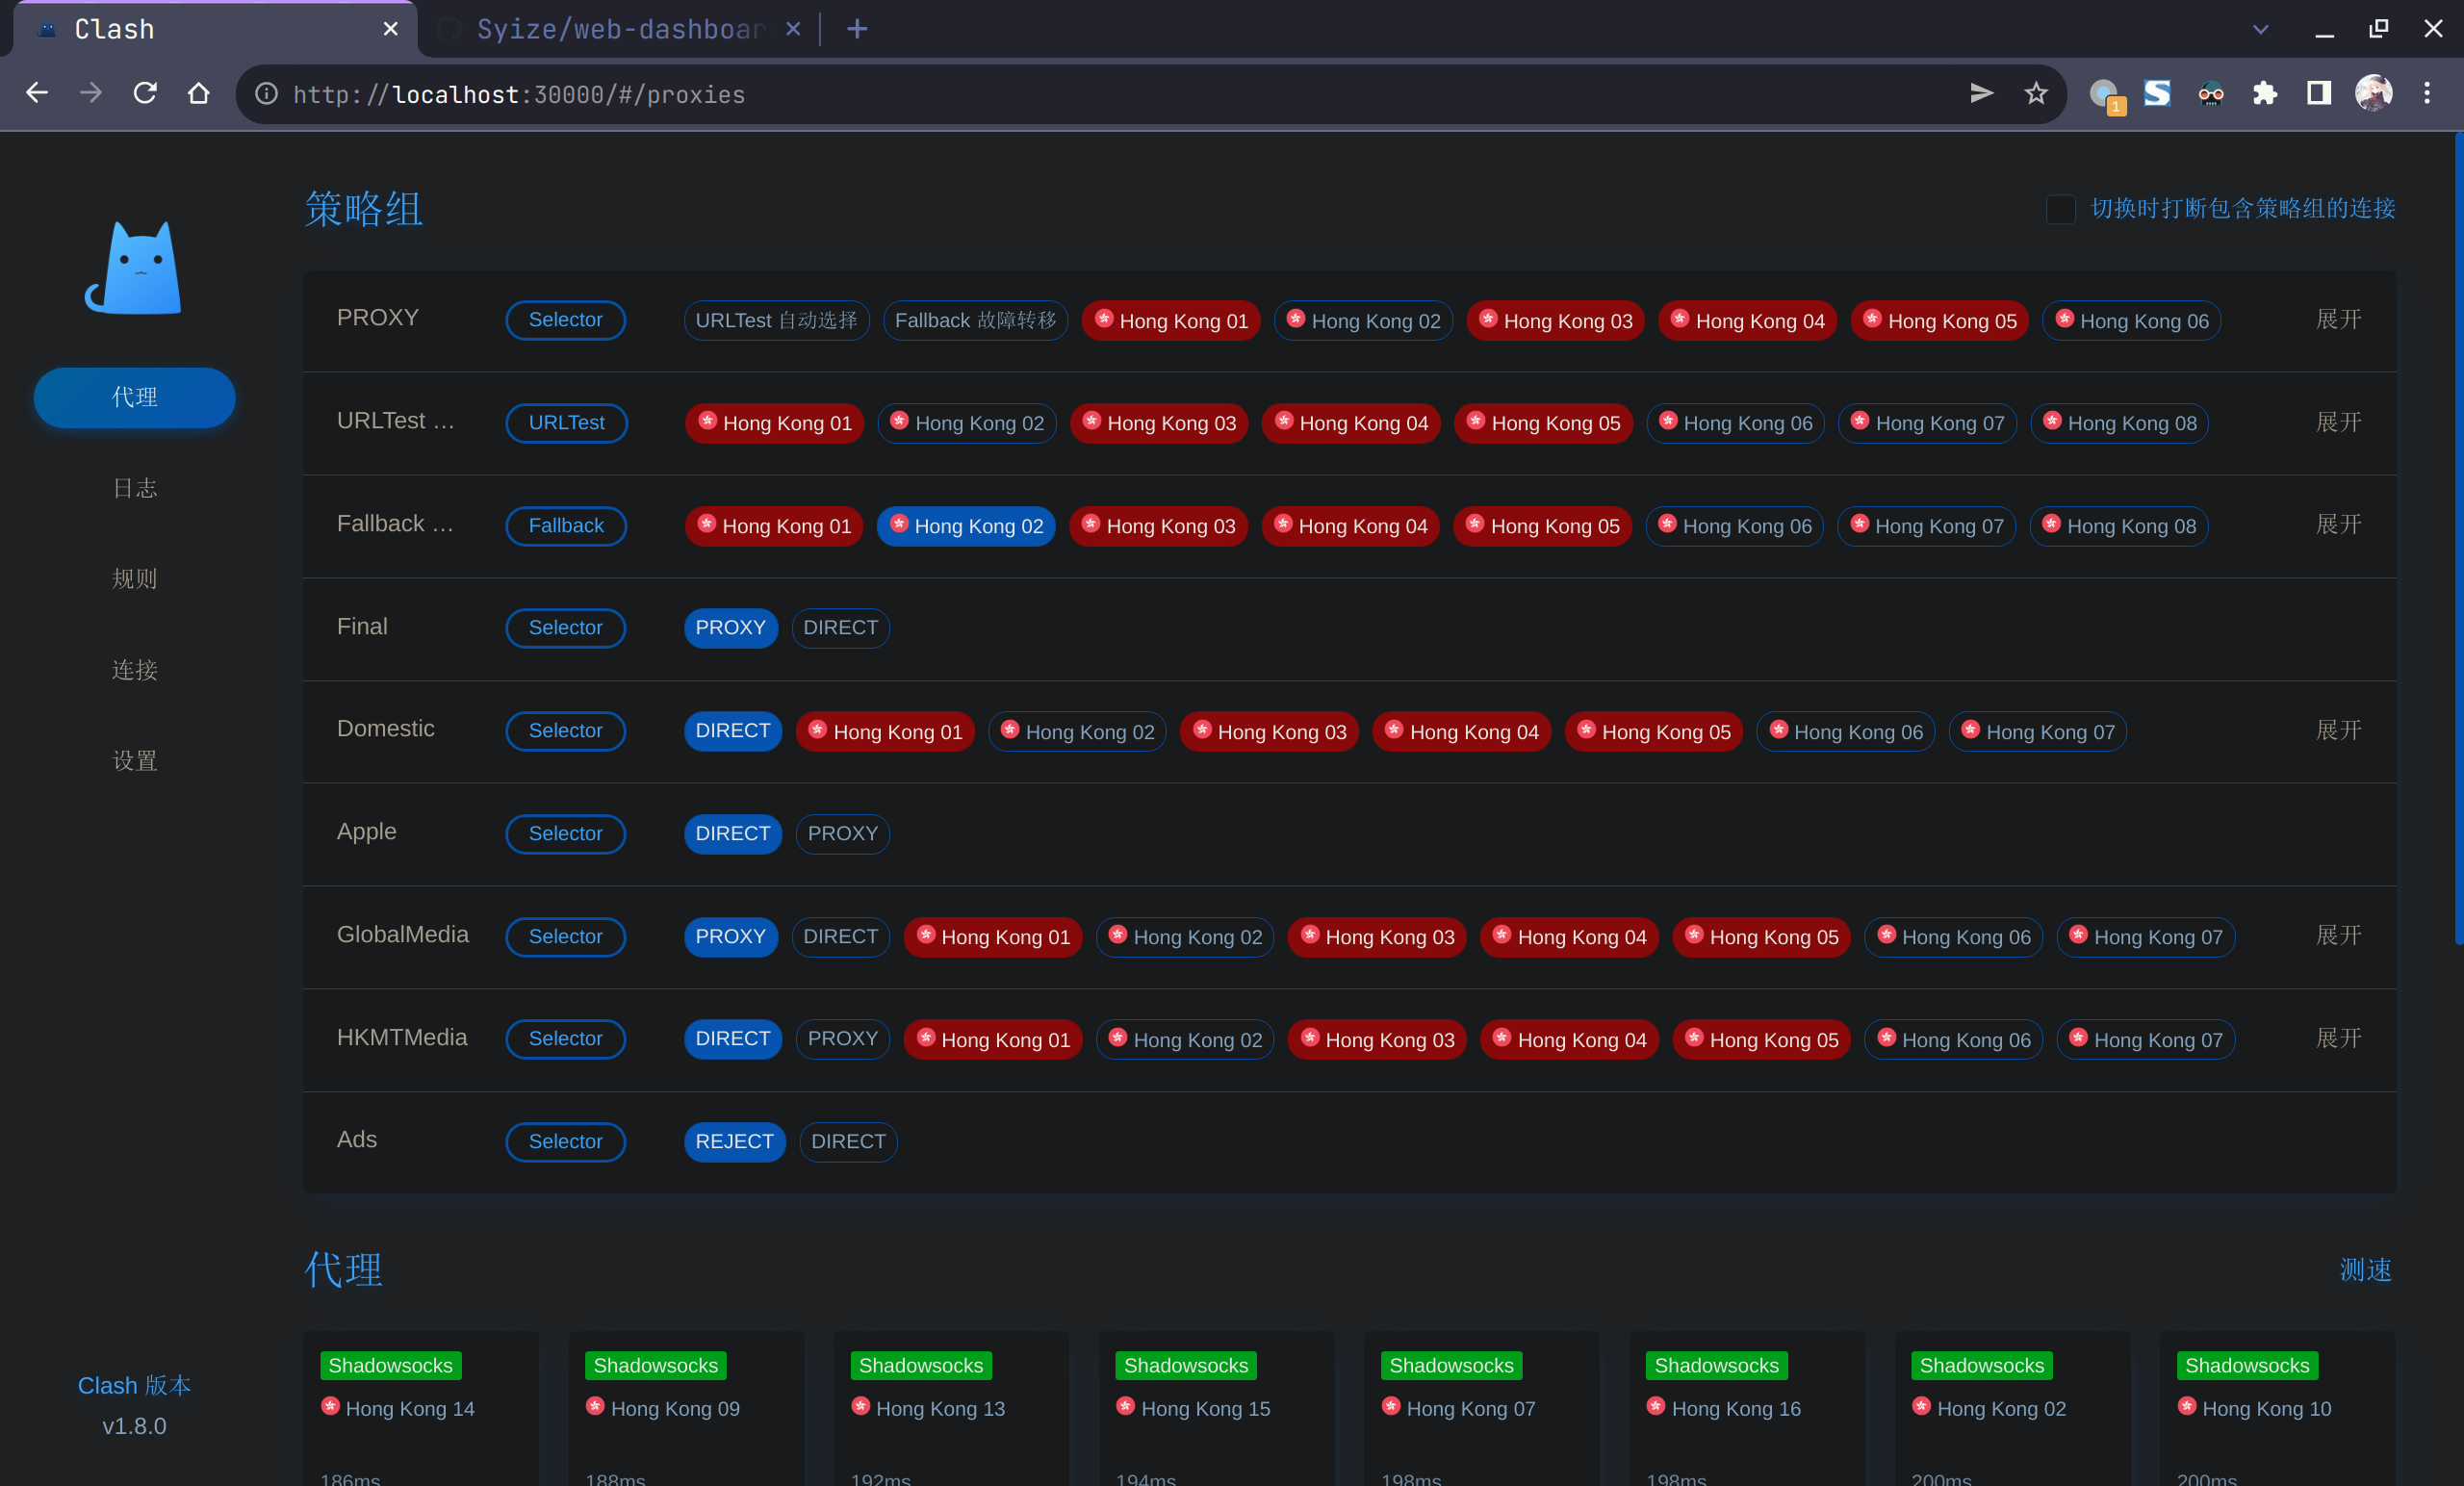This screenshot has width=2464, height=1486.
Task: Click the browser home icon
Action: (199, 94)
